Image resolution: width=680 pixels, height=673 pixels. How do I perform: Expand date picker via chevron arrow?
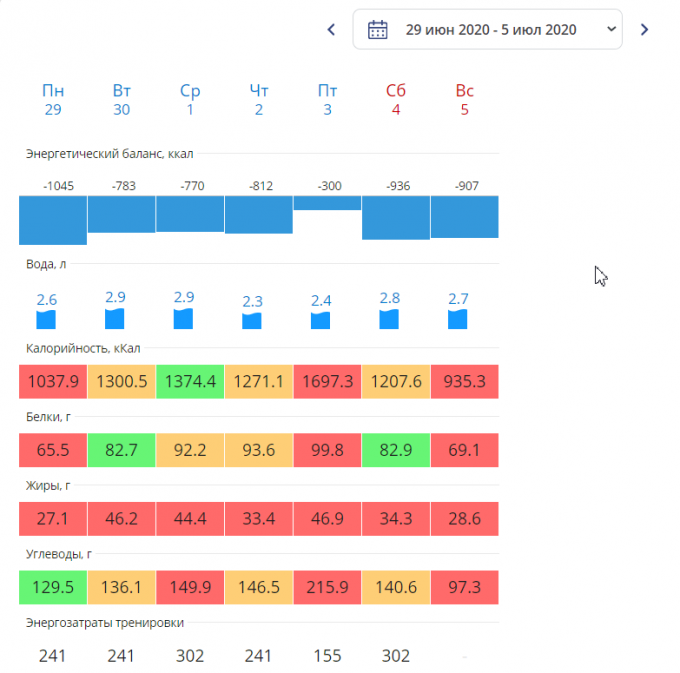611,29
